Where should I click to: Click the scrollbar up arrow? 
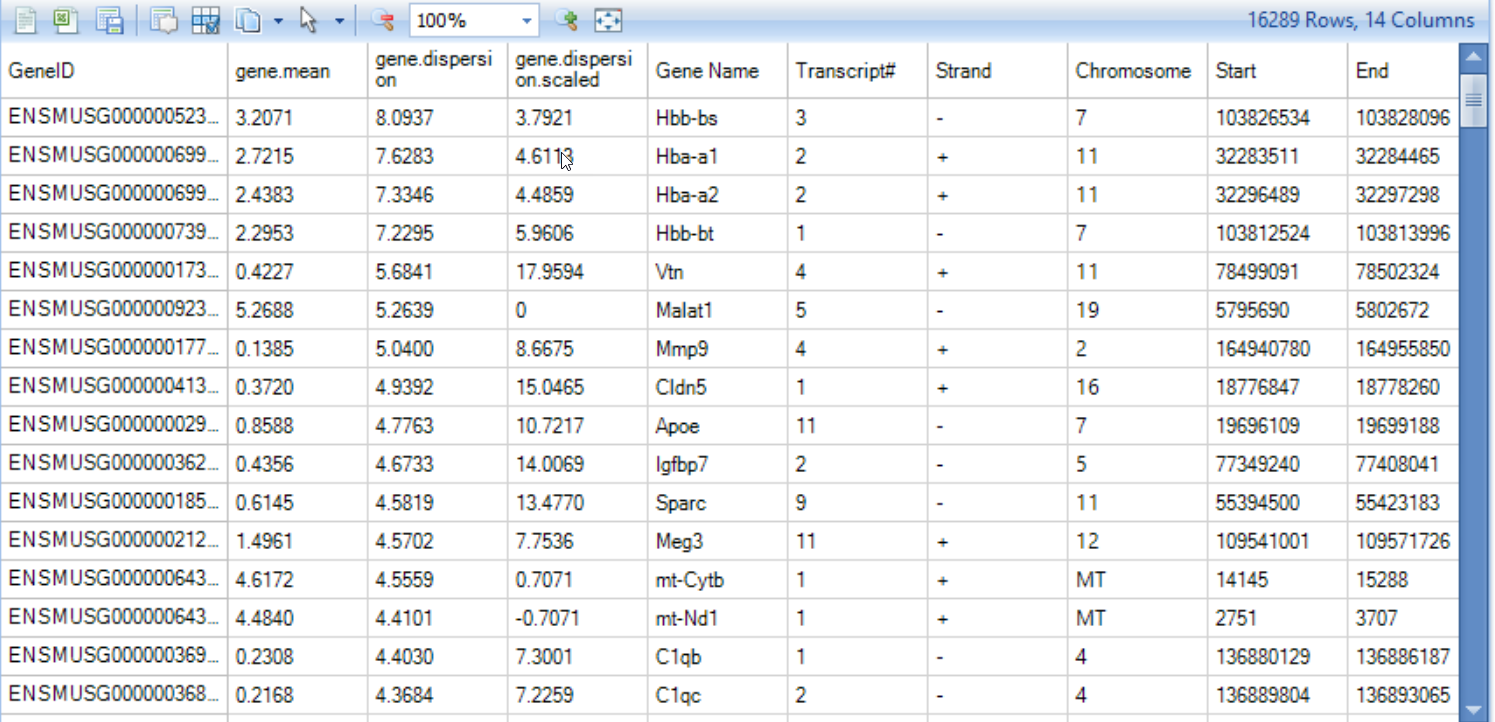coord(1475,55)
